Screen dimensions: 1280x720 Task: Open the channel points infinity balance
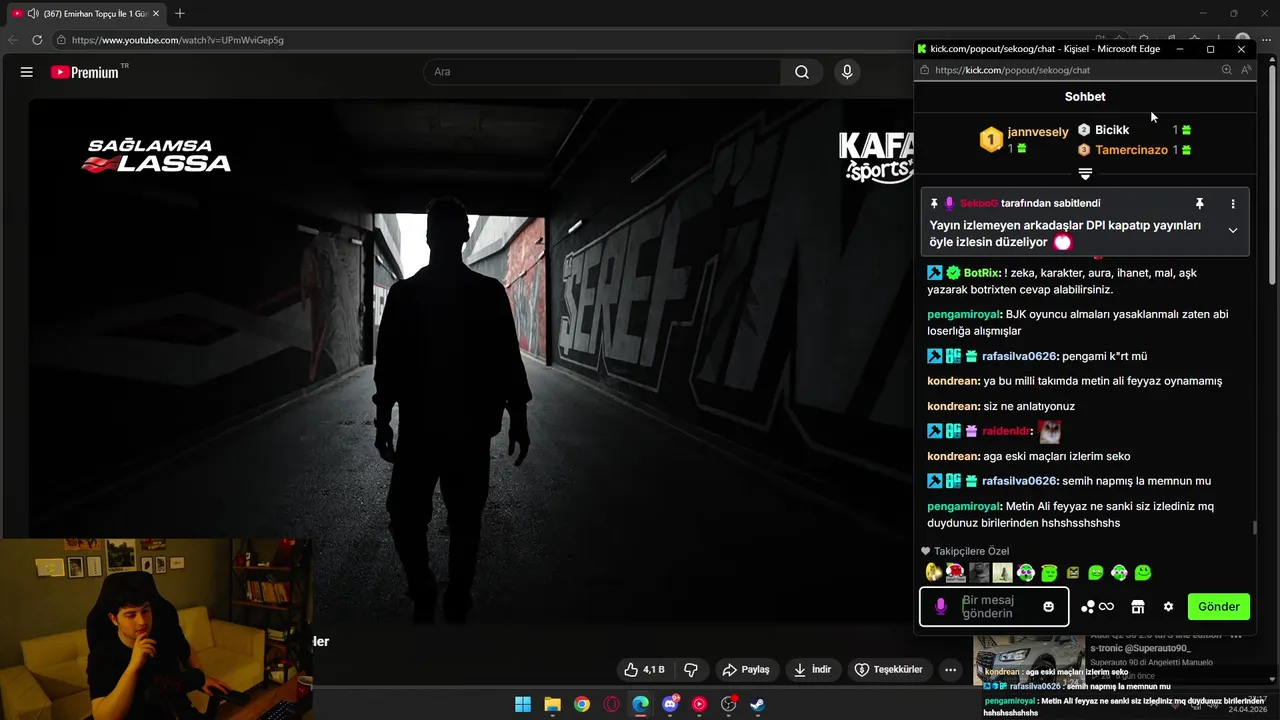tap(1097, 606)
